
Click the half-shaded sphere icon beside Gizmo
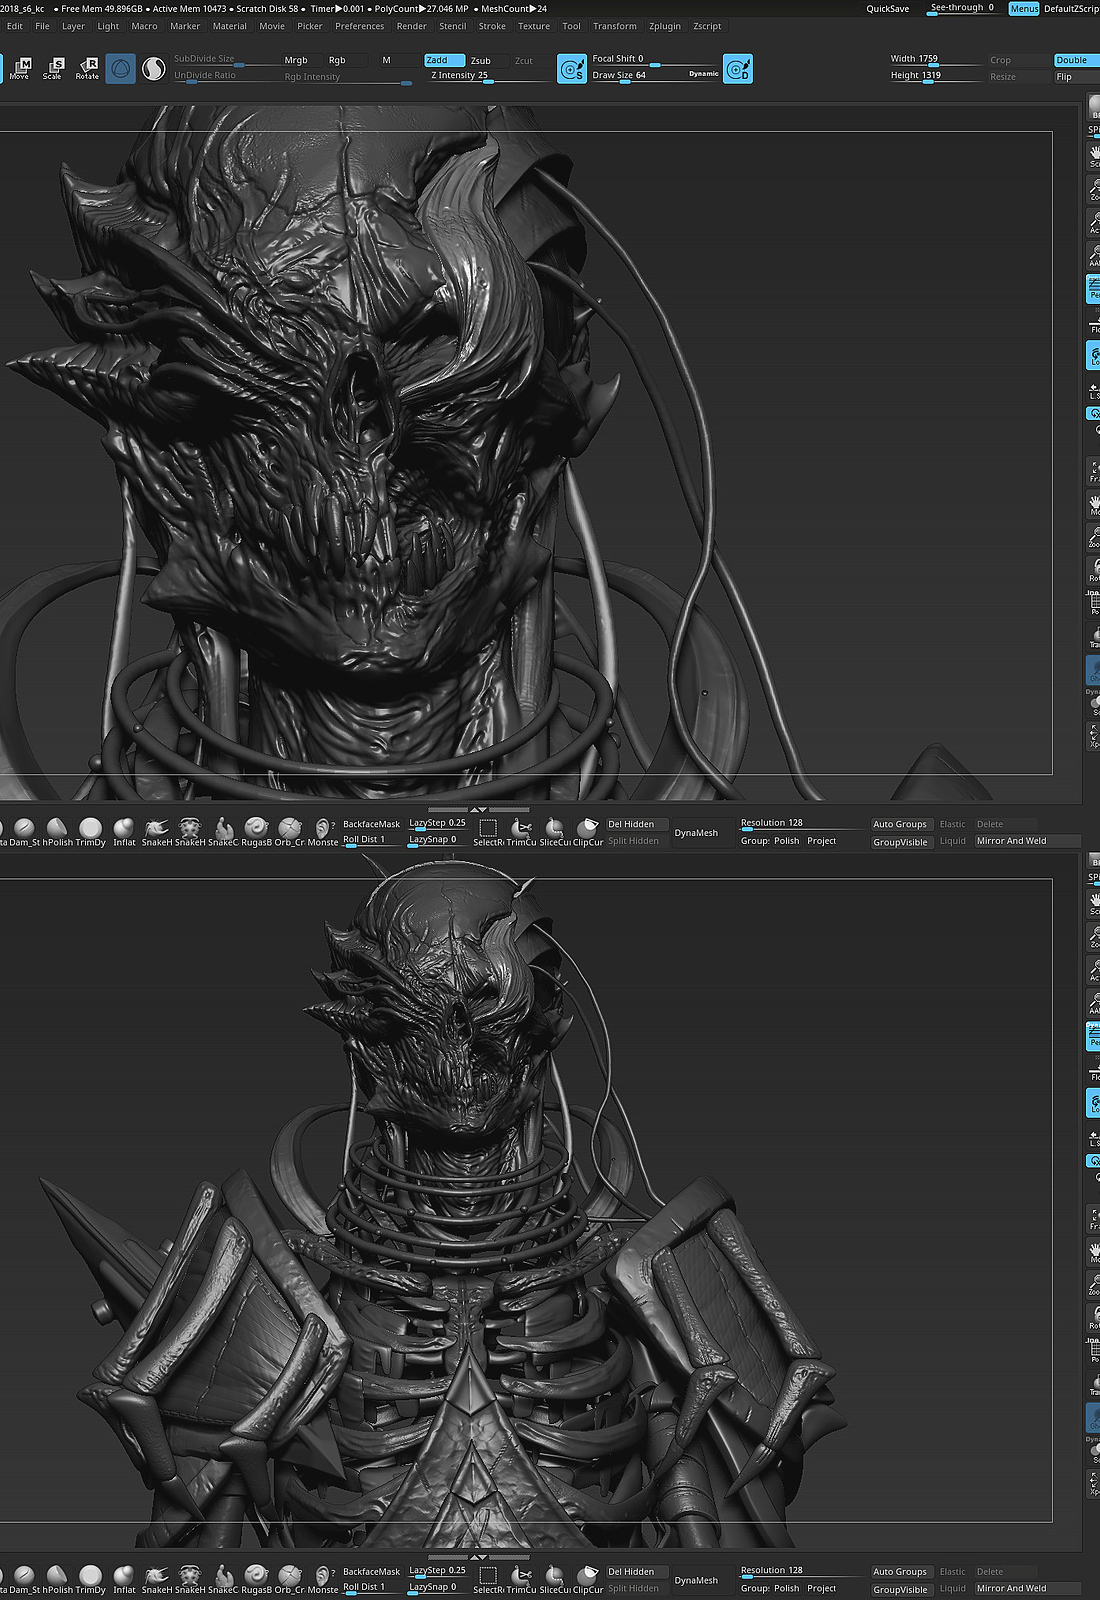pos(154,68)
